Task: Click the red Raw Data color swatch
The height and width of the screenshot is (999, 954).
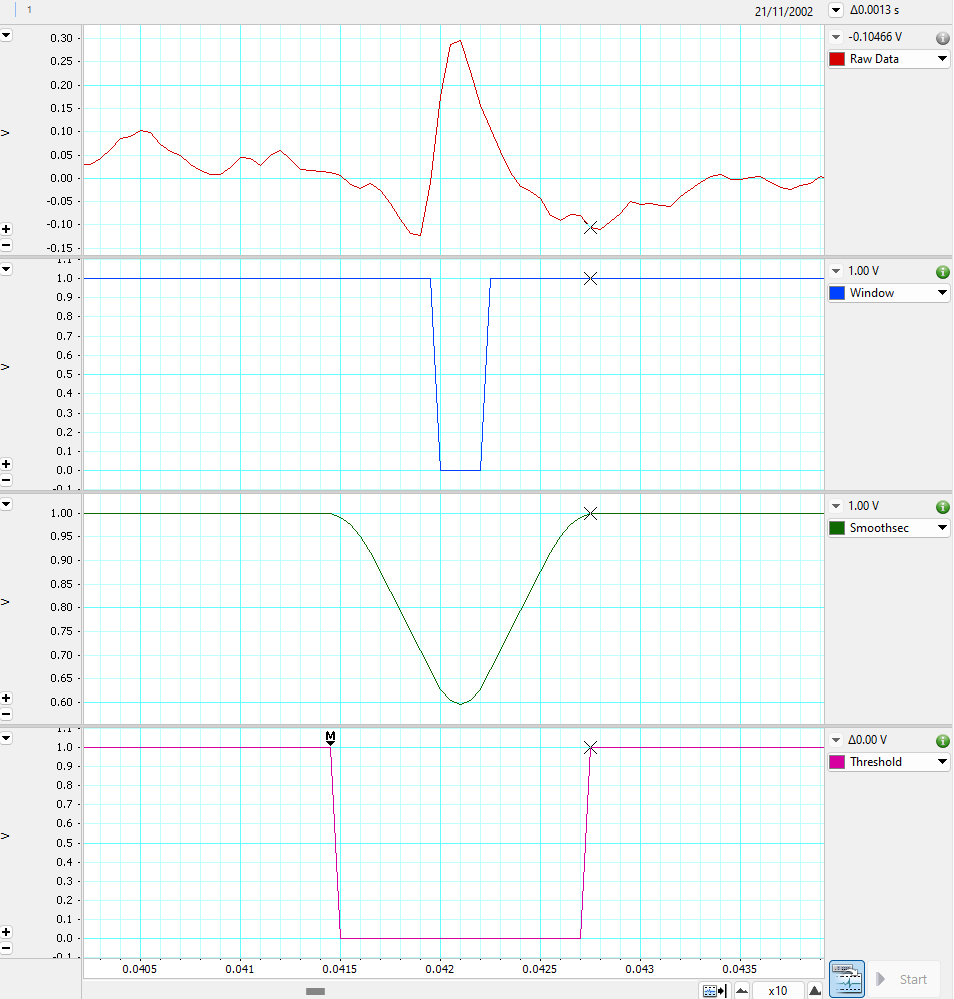Action: (837, 59)
